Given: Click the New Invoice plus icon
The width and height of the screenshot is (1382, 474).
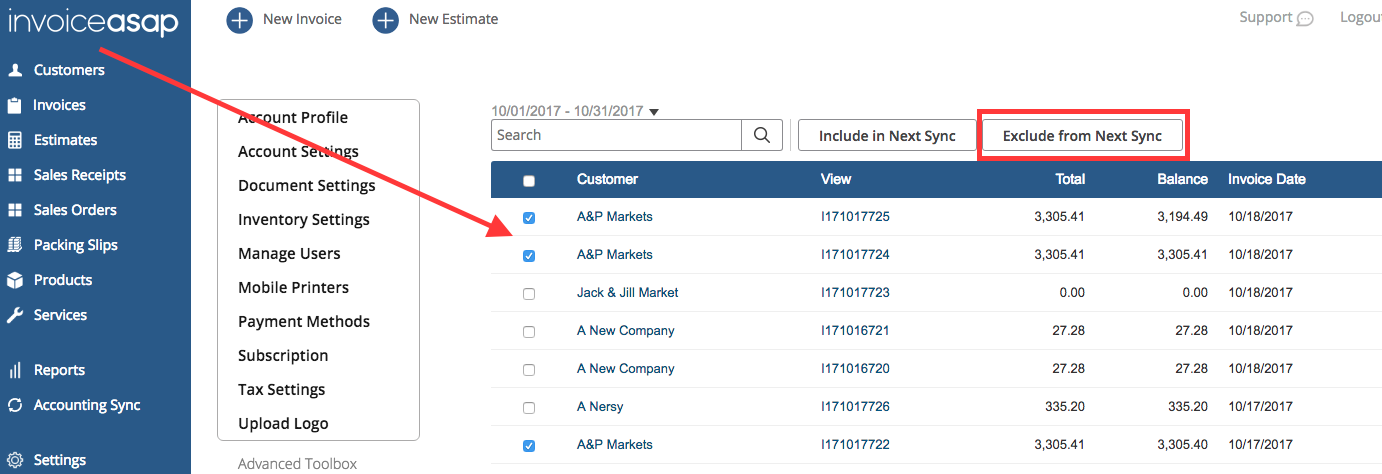Looking at the screenshot, I should click(240, 20).
